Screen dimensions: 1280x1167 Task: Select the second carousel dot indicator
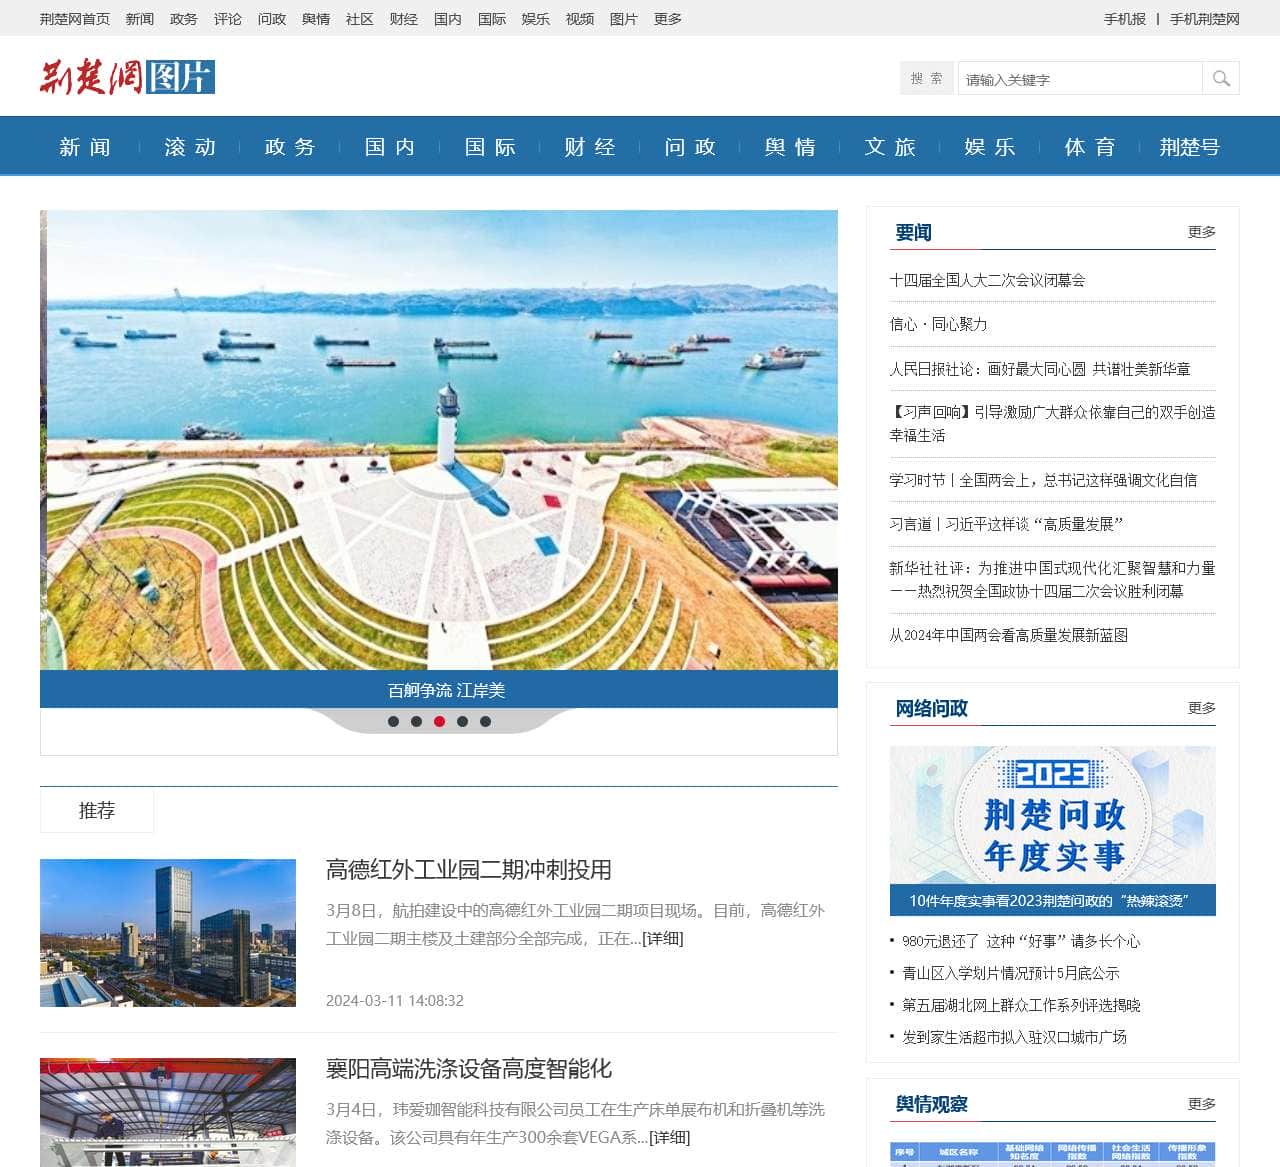[416, 721]
